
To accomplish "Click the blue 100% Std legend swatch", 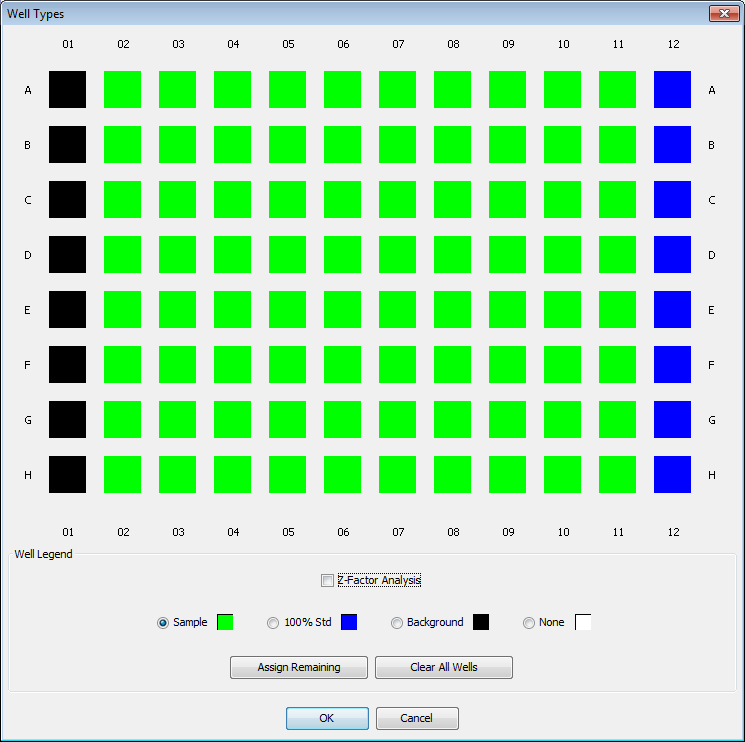I will coord(349,622).
